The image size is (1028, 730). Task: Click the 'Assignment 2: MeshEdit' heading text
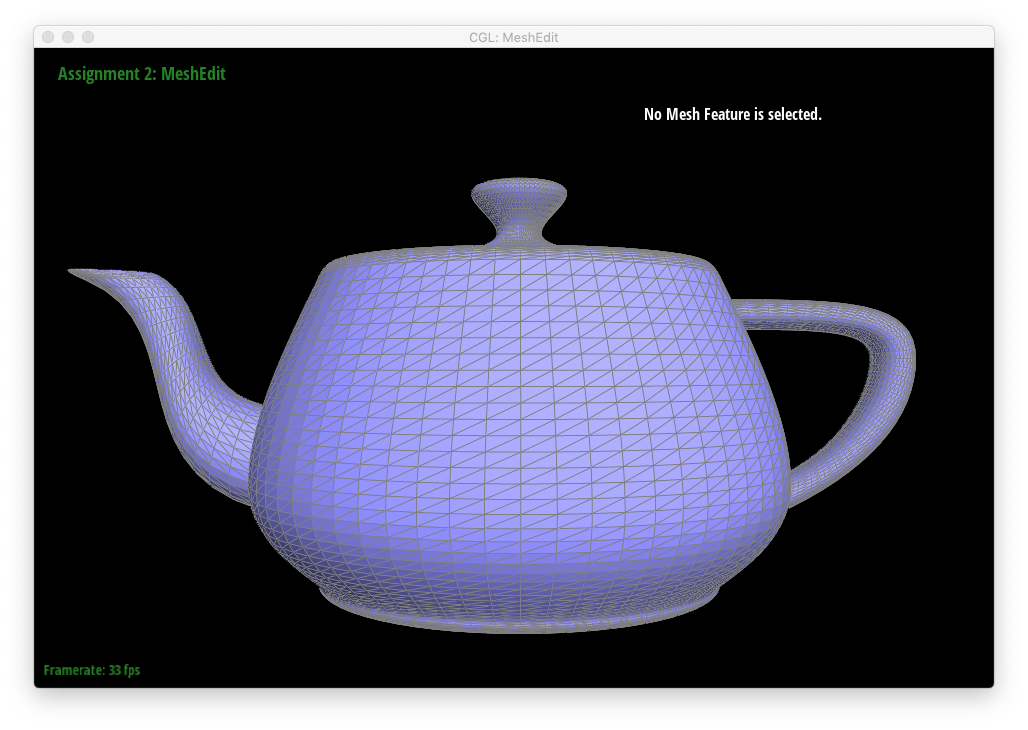click(x=142, y=74)
